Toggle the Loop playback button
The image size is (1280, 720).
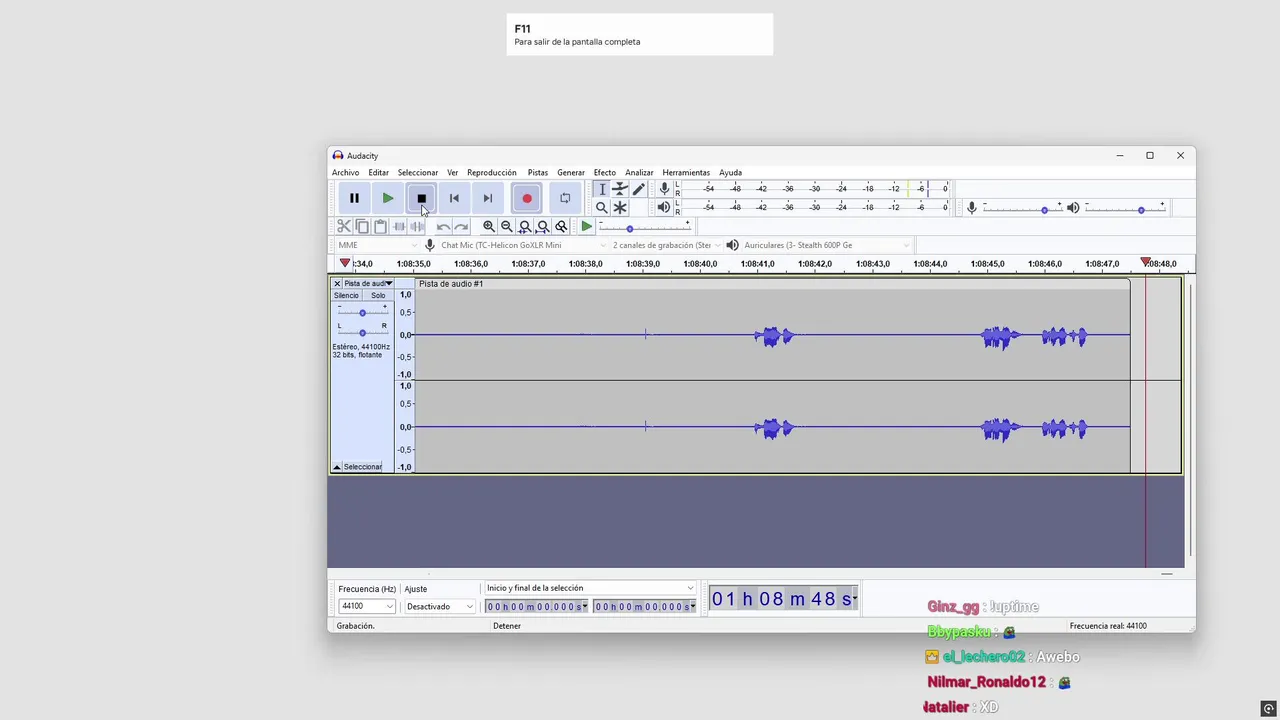coord(565,198)
